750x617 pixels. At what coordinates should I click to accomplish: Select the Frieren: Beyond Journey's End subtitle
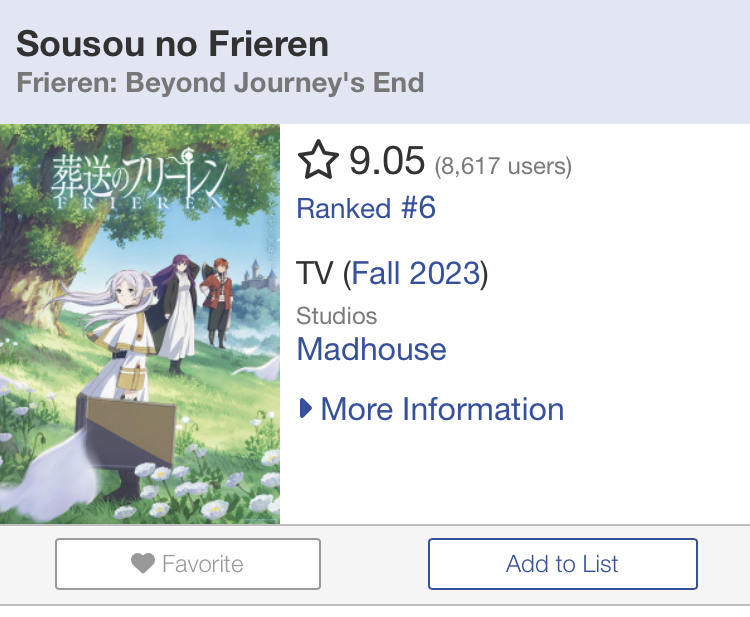(220, 82)
